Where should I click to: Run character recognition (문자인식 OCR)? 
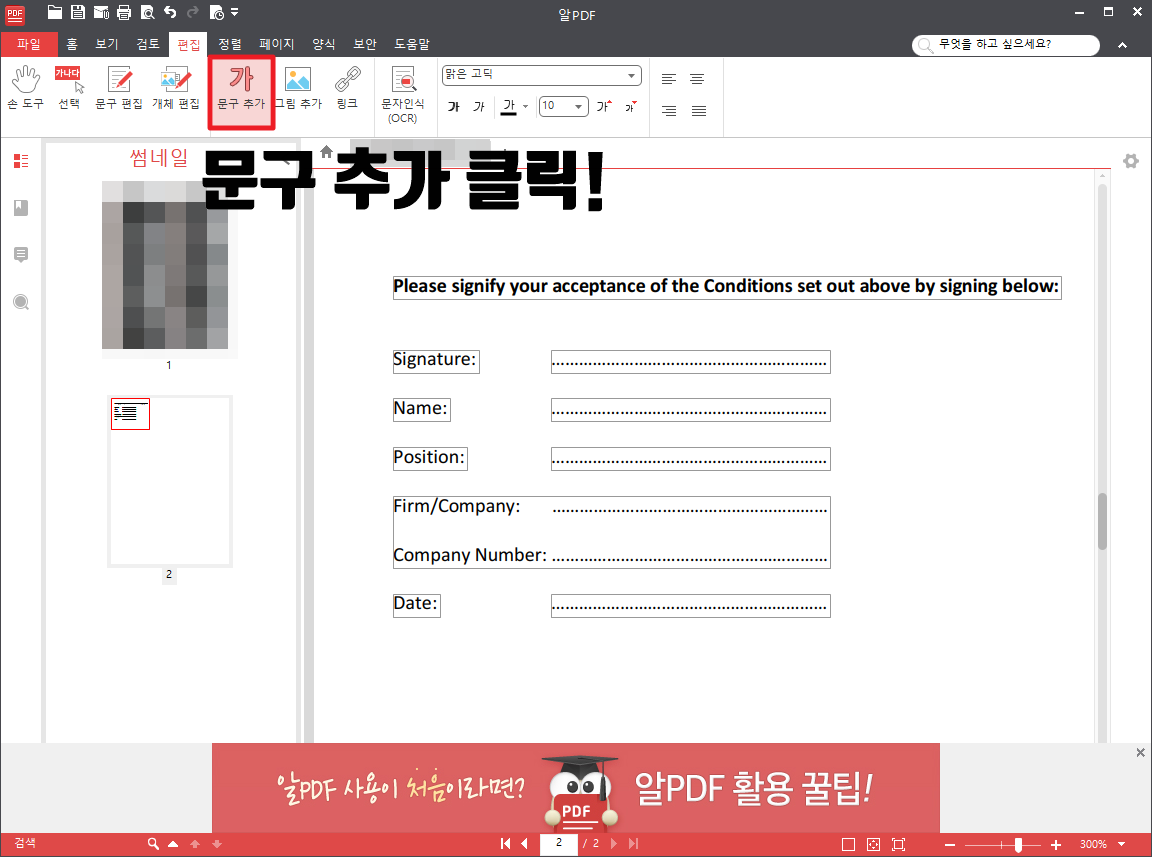click(403, 95)
